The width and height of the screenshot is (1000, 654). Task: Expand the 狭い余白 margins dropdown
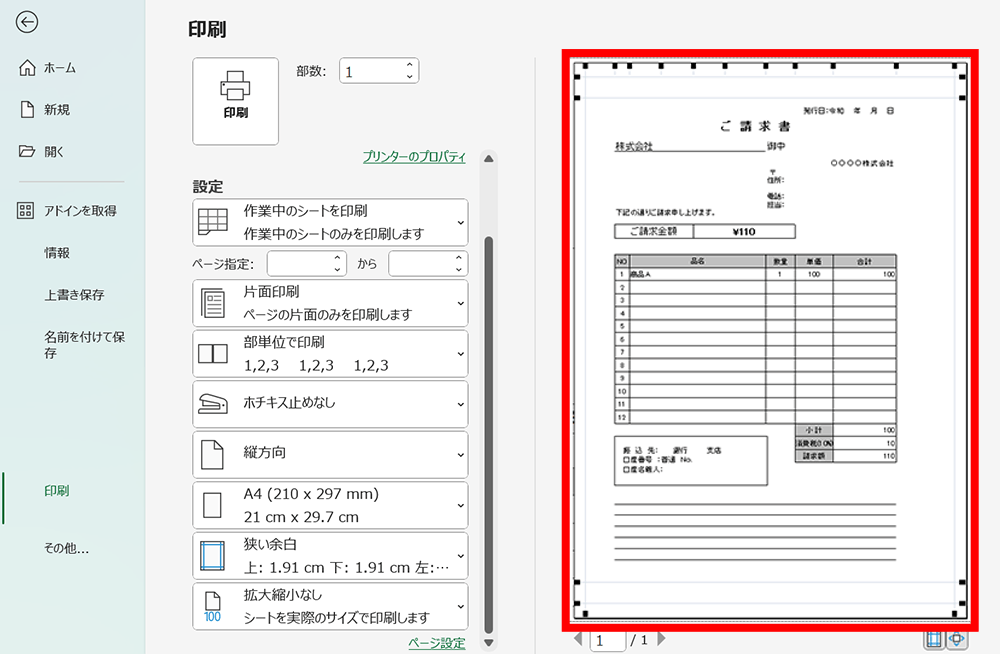[x=330, y=556]
